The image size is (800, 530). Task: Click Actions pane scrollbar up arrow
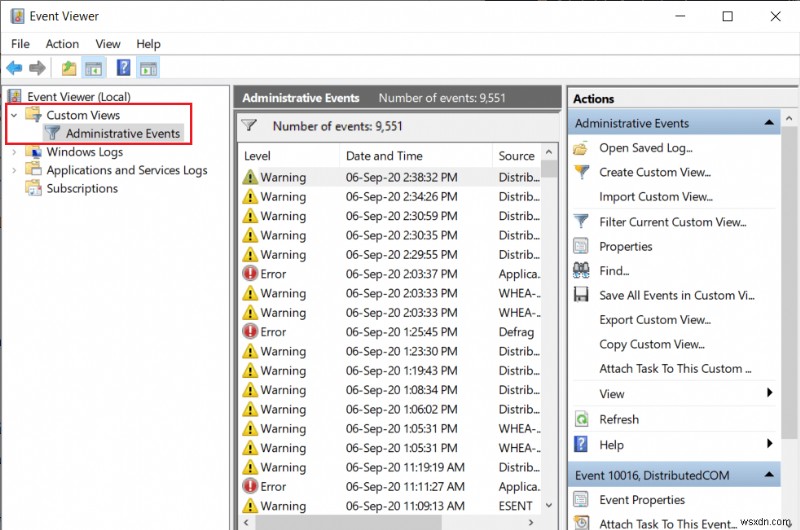tap(789, 118)
